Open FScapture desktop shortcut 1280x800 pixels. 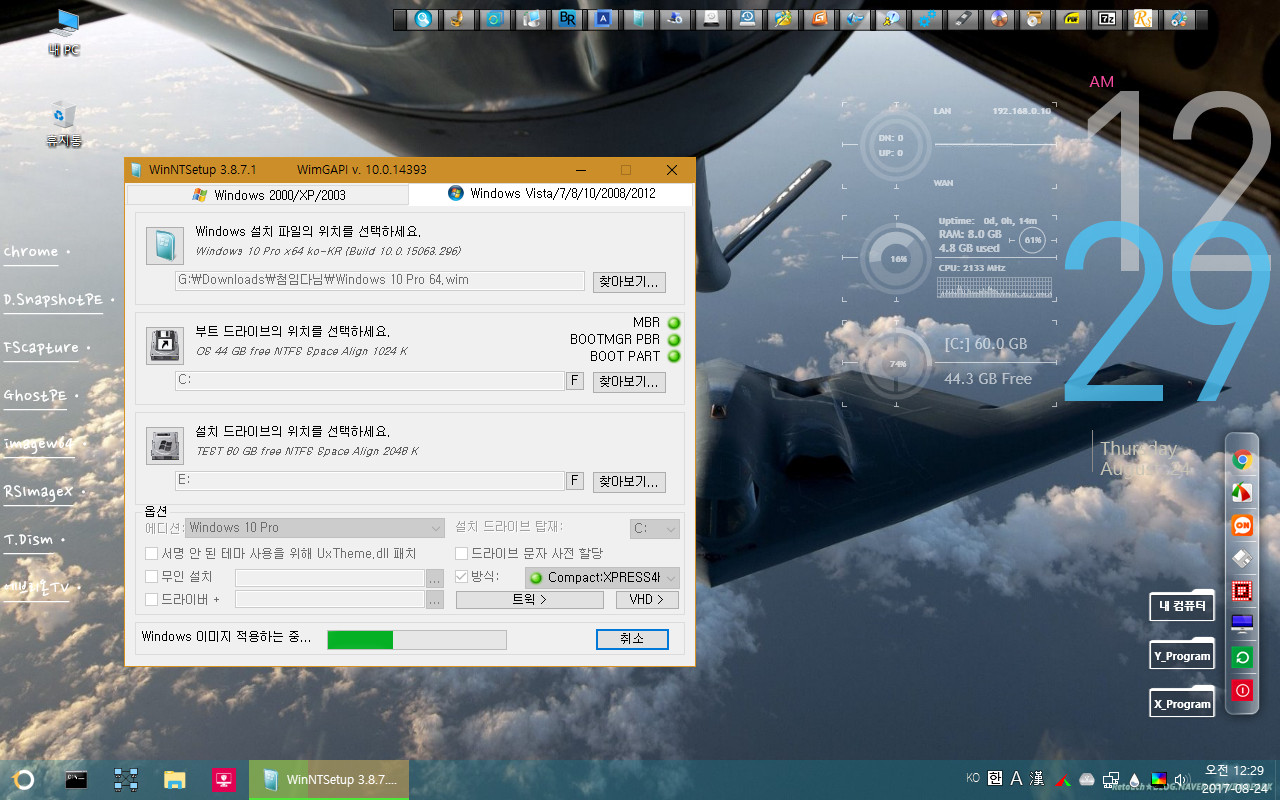[x=41, y=348]
